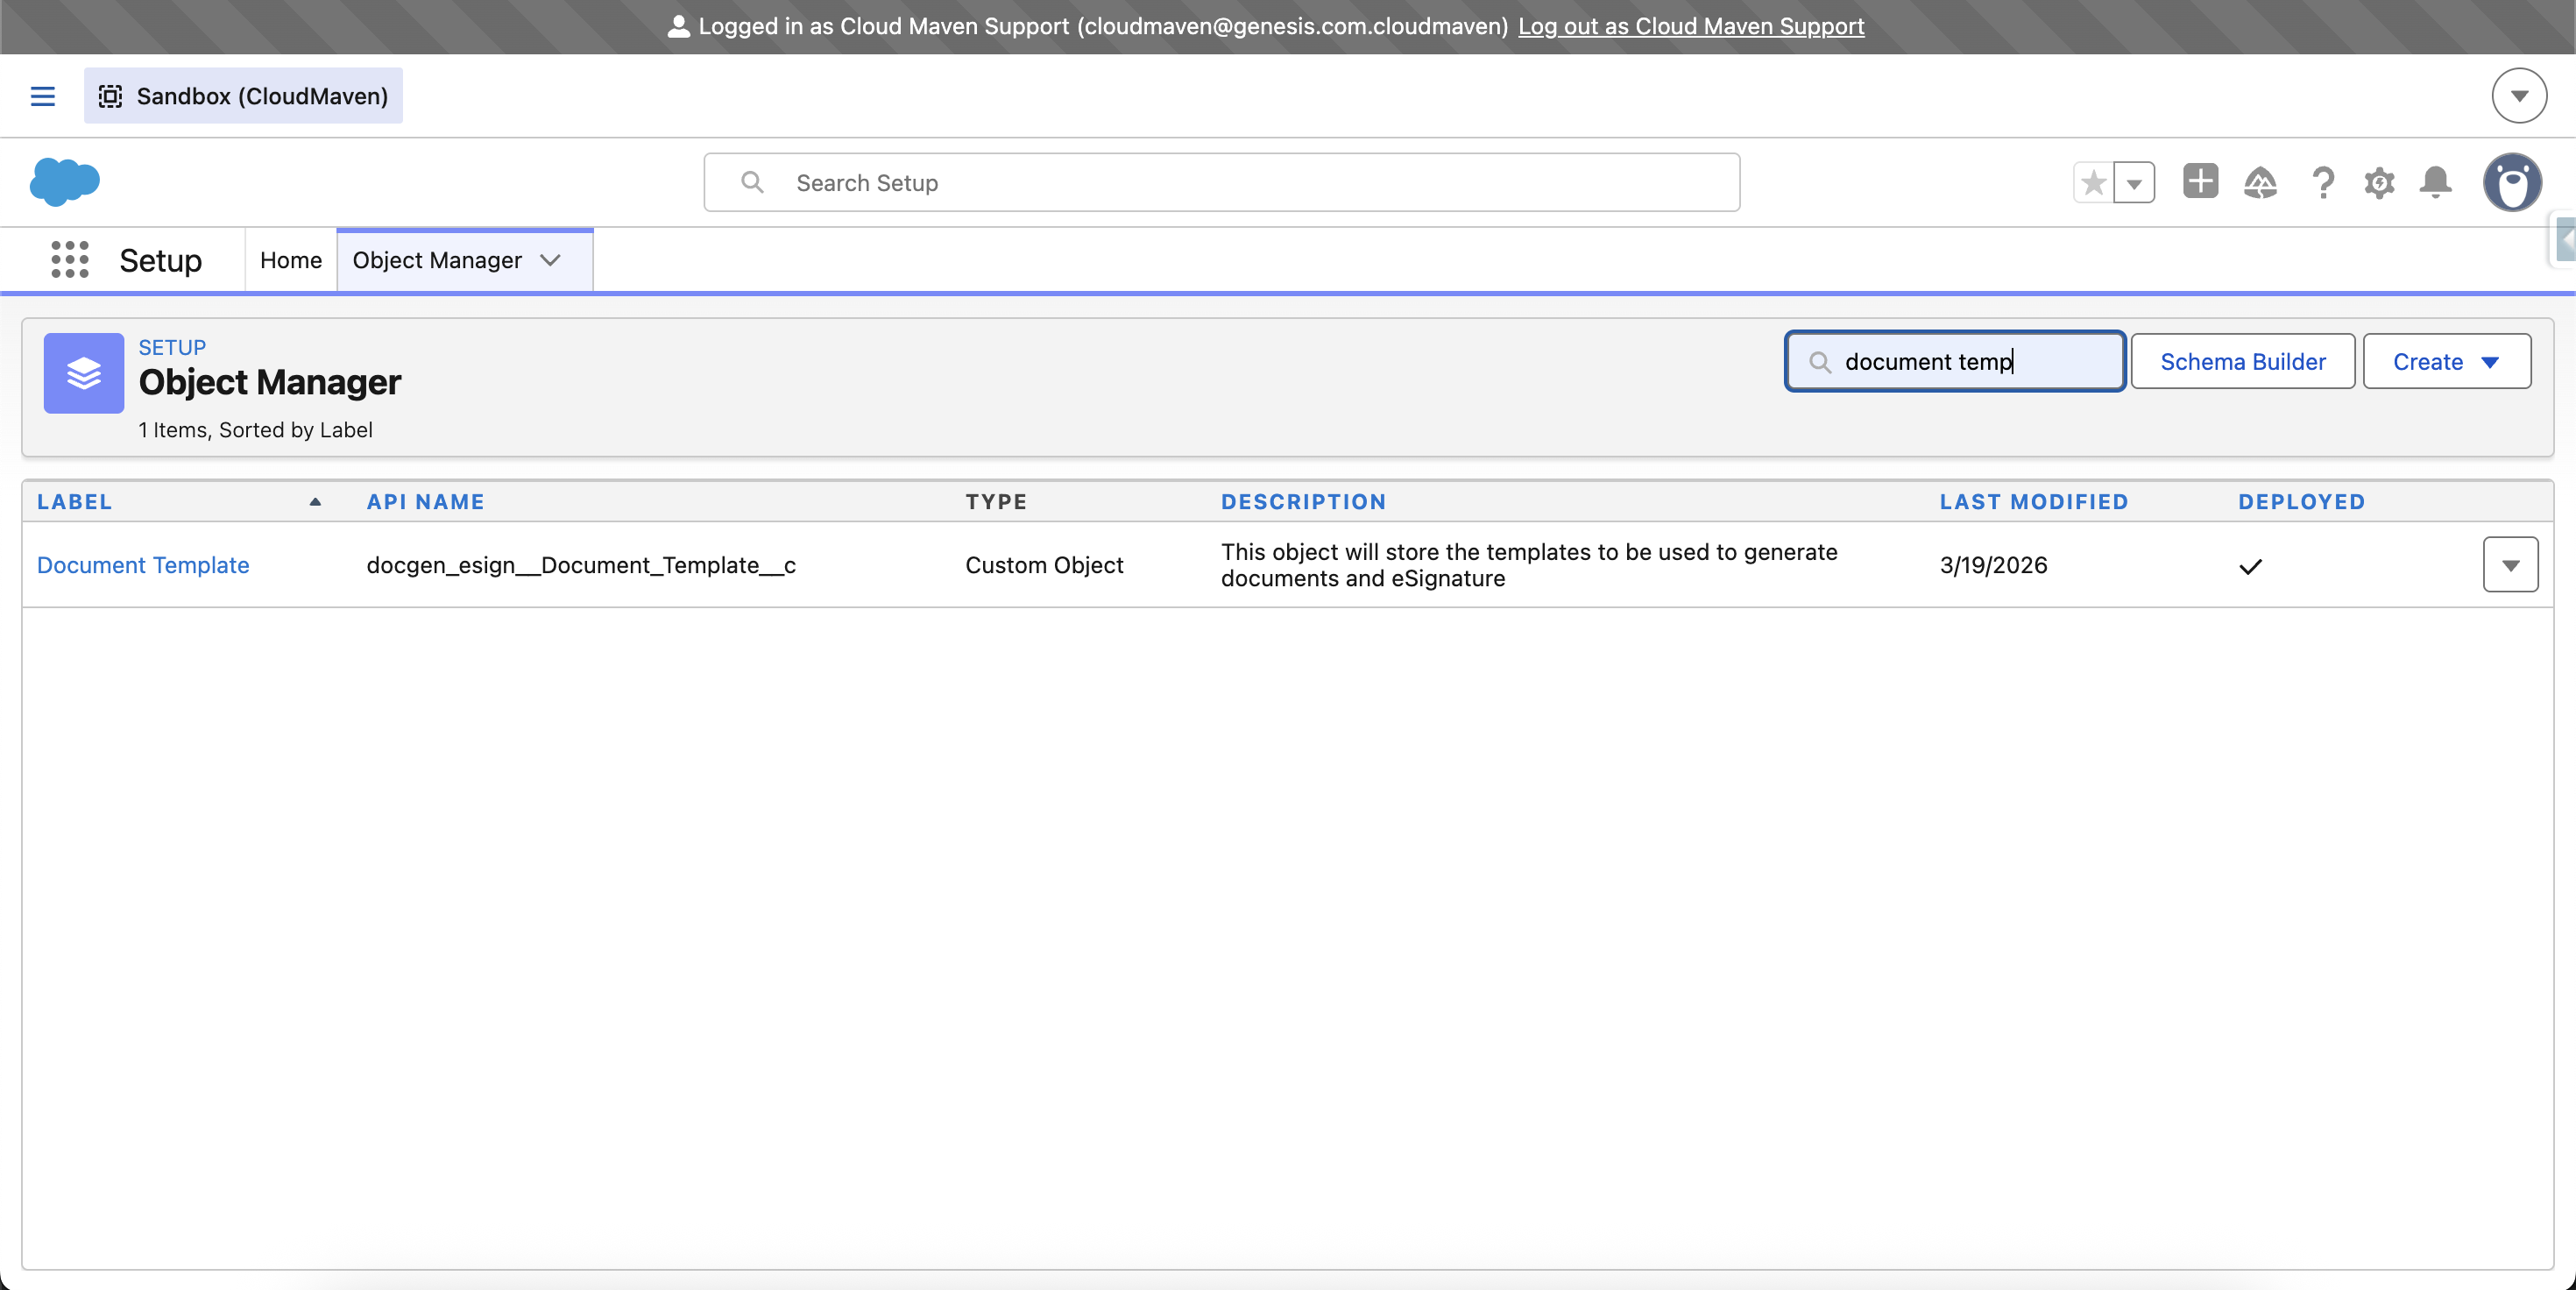The height and width of the screenshot is (1290, 2576).
Task: Open the Trailhead guidance icon
Action: click(2260, 182)
